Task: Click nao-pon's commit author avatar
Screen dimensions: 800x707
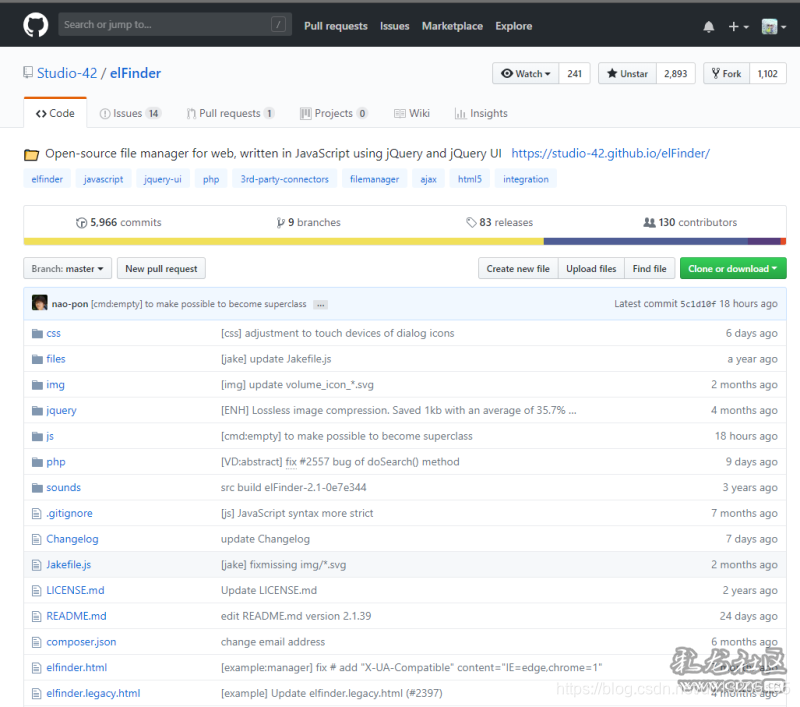Action: coord(40,302)
